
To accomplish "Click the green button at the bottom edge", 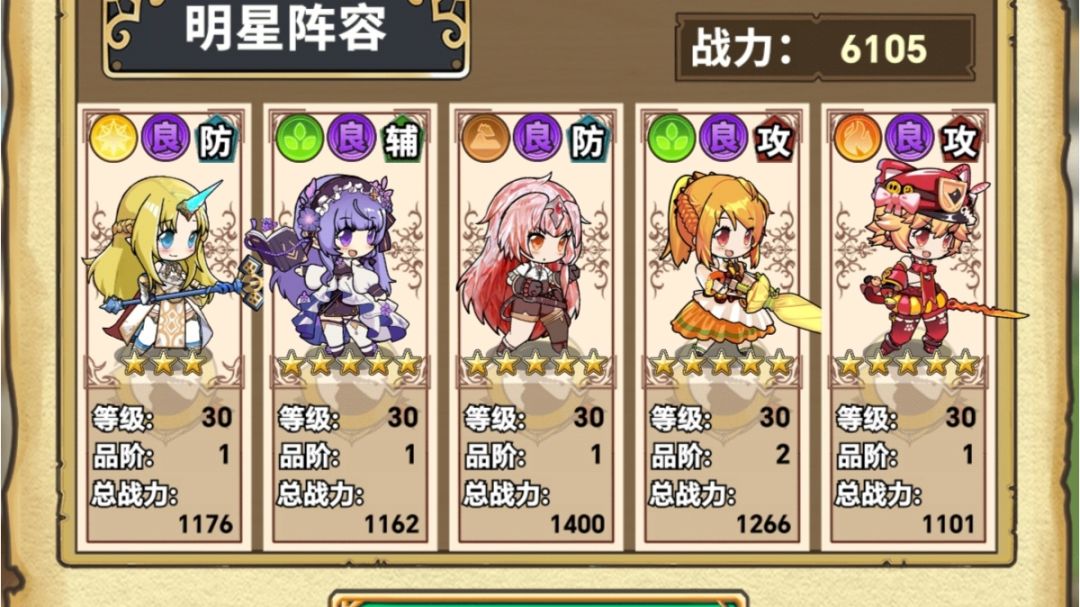I will [539, 598].
